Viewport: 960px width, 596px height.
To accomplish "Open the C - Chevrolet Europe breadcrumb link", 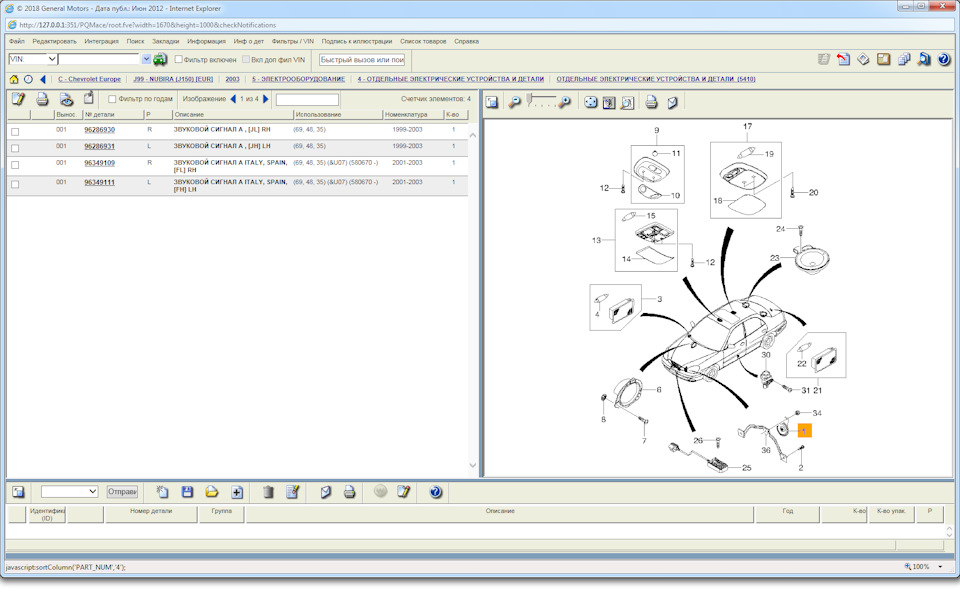I will click(89, 79).
